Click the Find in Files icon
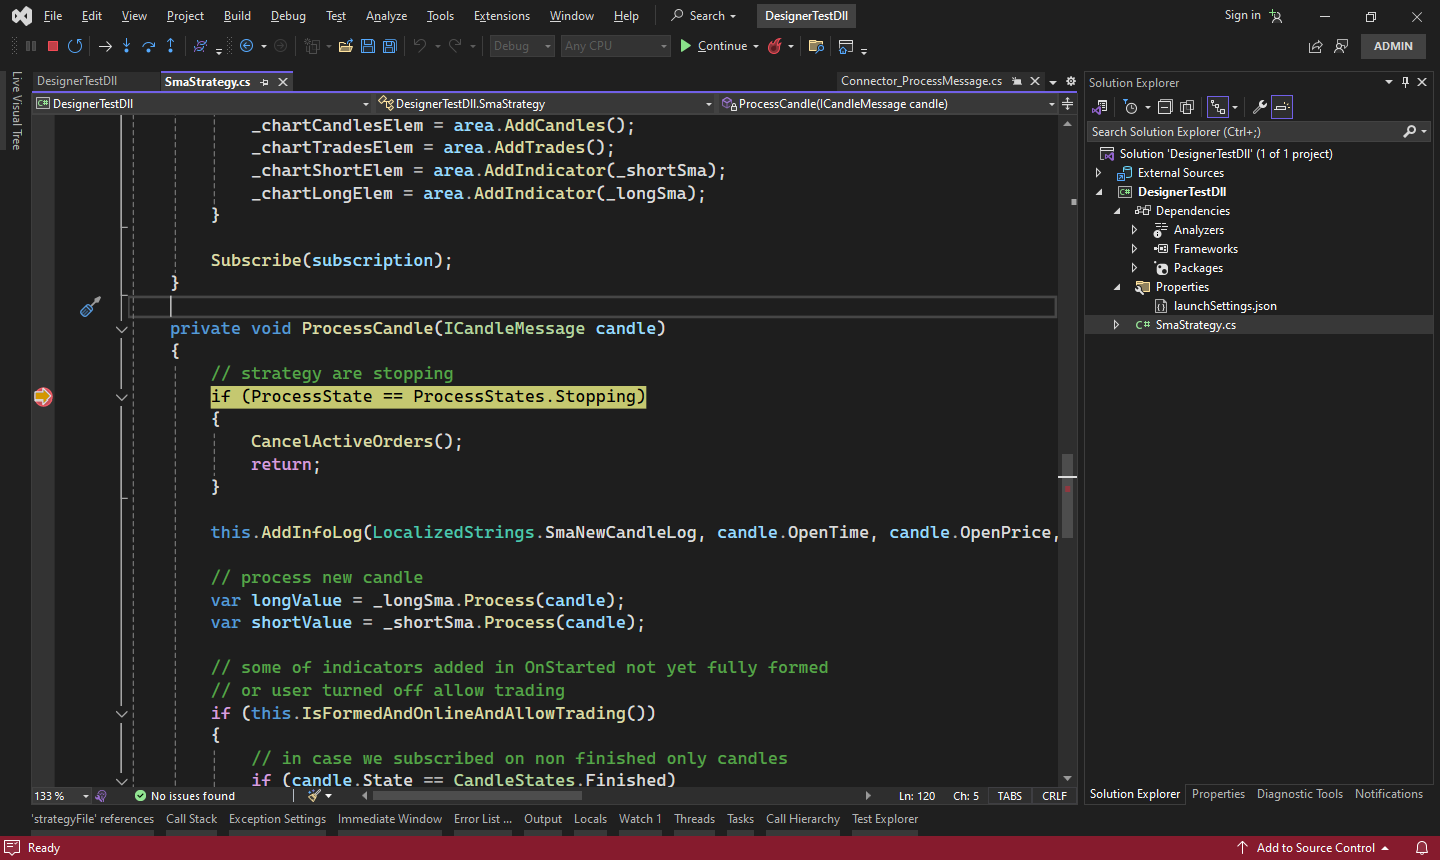This screenshot has width=1440, height=860. (816, 46)
